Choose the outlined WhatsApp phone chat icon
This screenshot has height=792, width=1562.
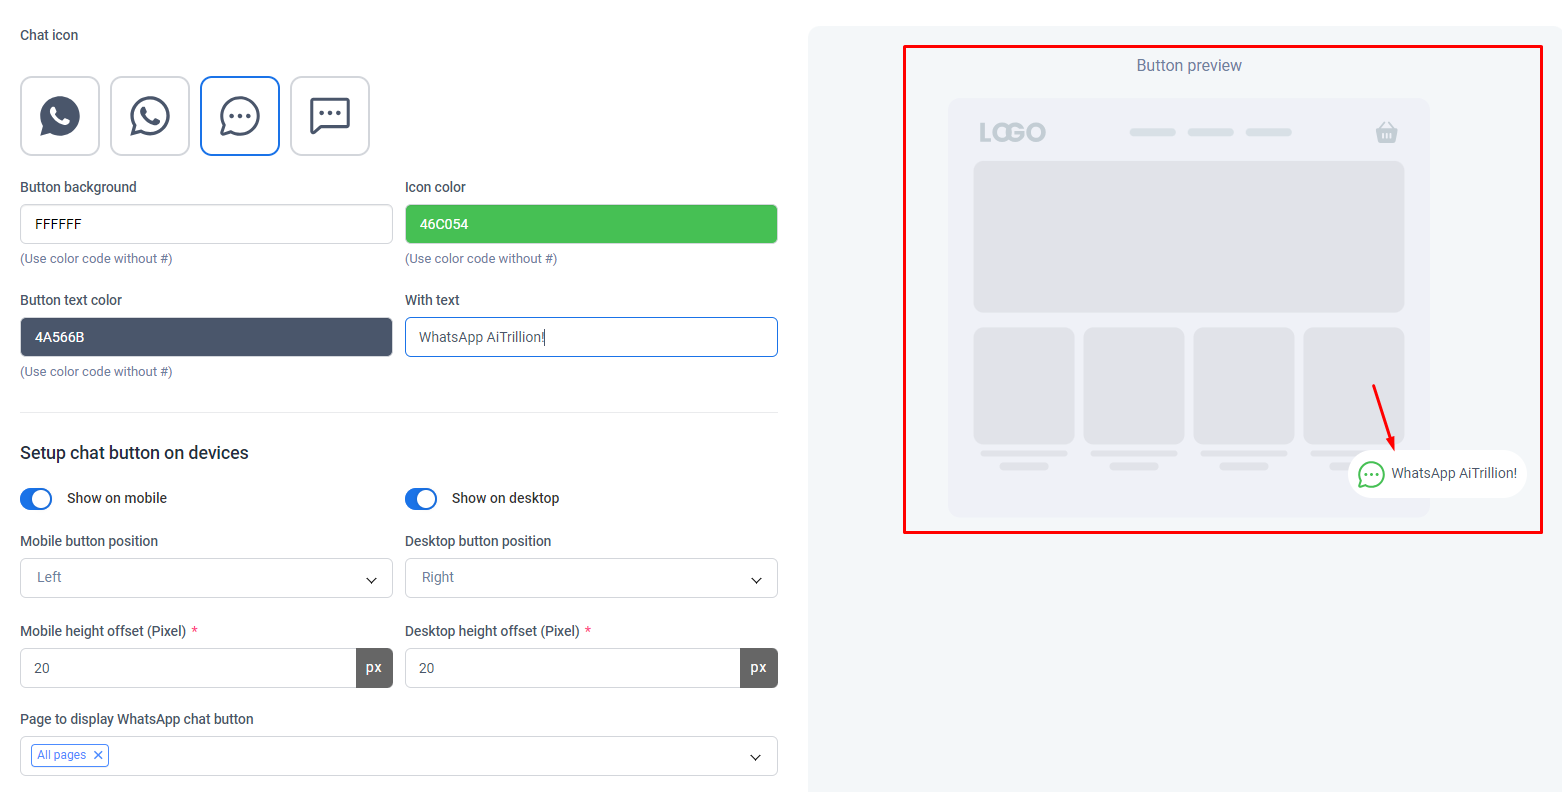tap(150, 116)
